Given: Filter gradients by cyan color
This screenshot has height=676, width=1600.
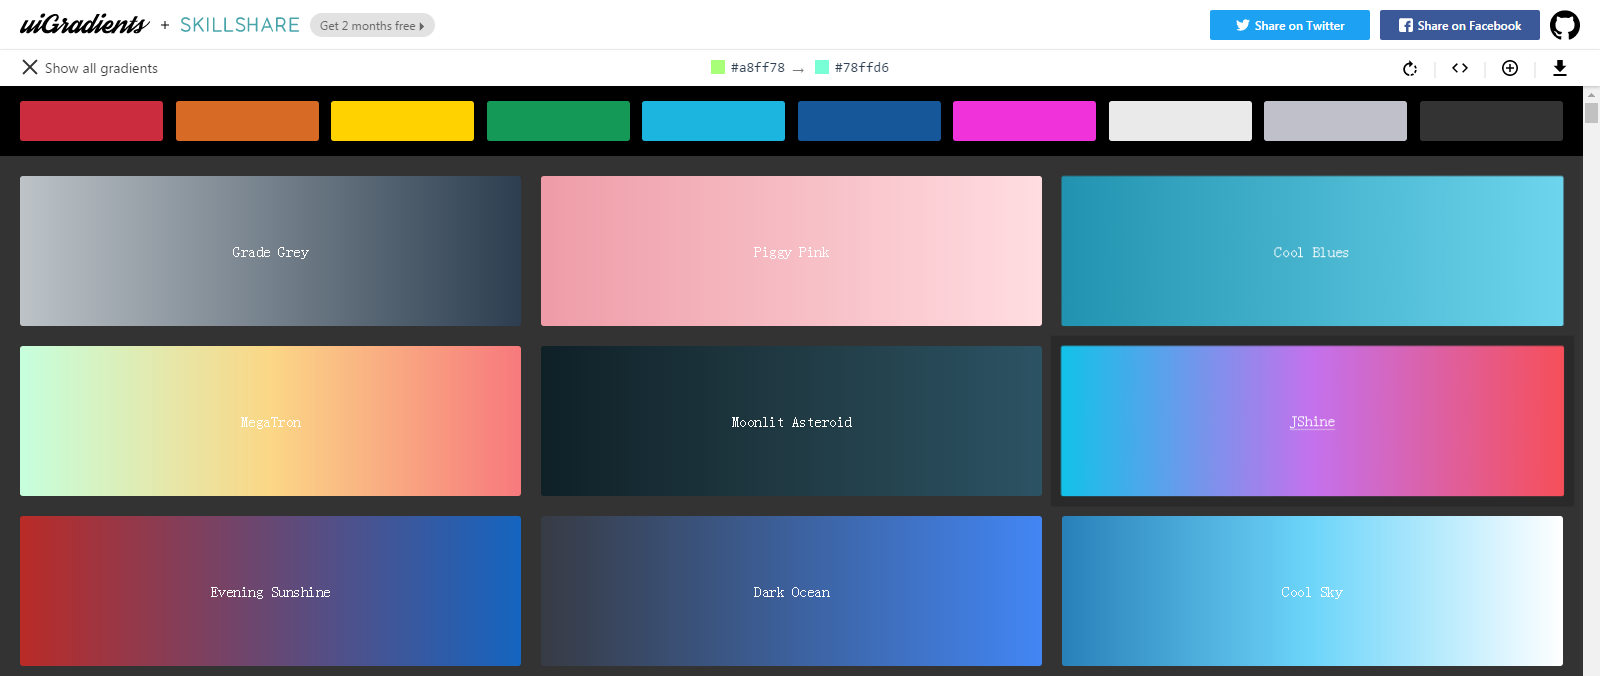Looking at the screenshot, I should (713, 121).
